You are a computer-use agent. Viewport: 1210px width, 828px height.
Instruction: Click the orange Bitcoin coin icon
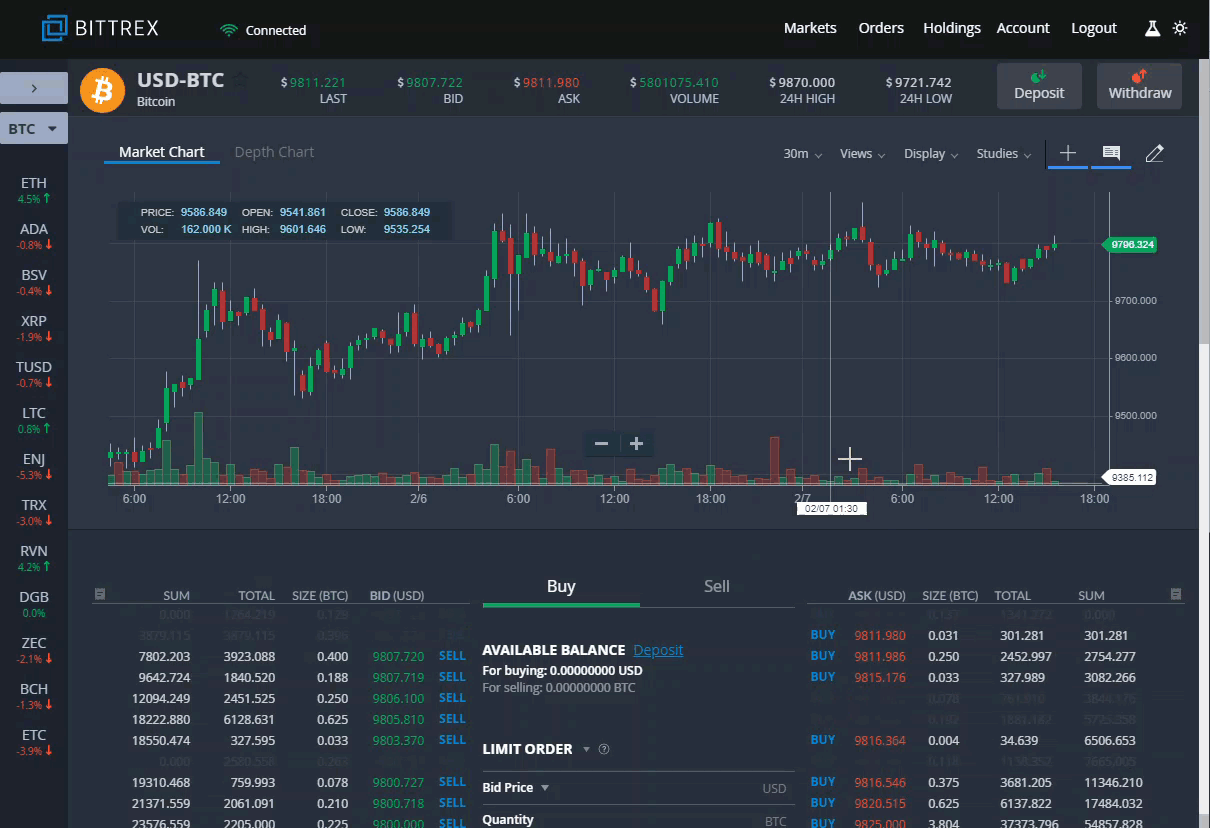pyautogui.click(x=101, y=89)
